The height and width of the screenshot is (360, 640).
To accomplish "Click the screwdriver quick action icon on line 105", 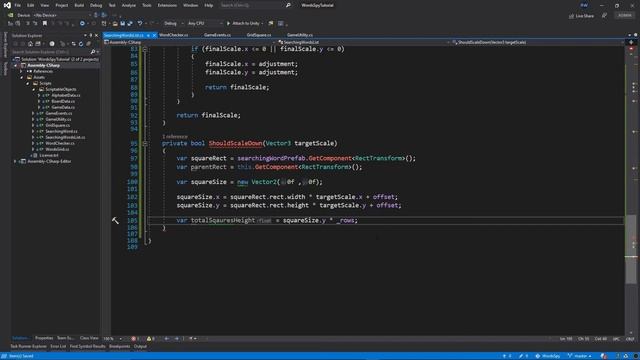I will 116,220.
